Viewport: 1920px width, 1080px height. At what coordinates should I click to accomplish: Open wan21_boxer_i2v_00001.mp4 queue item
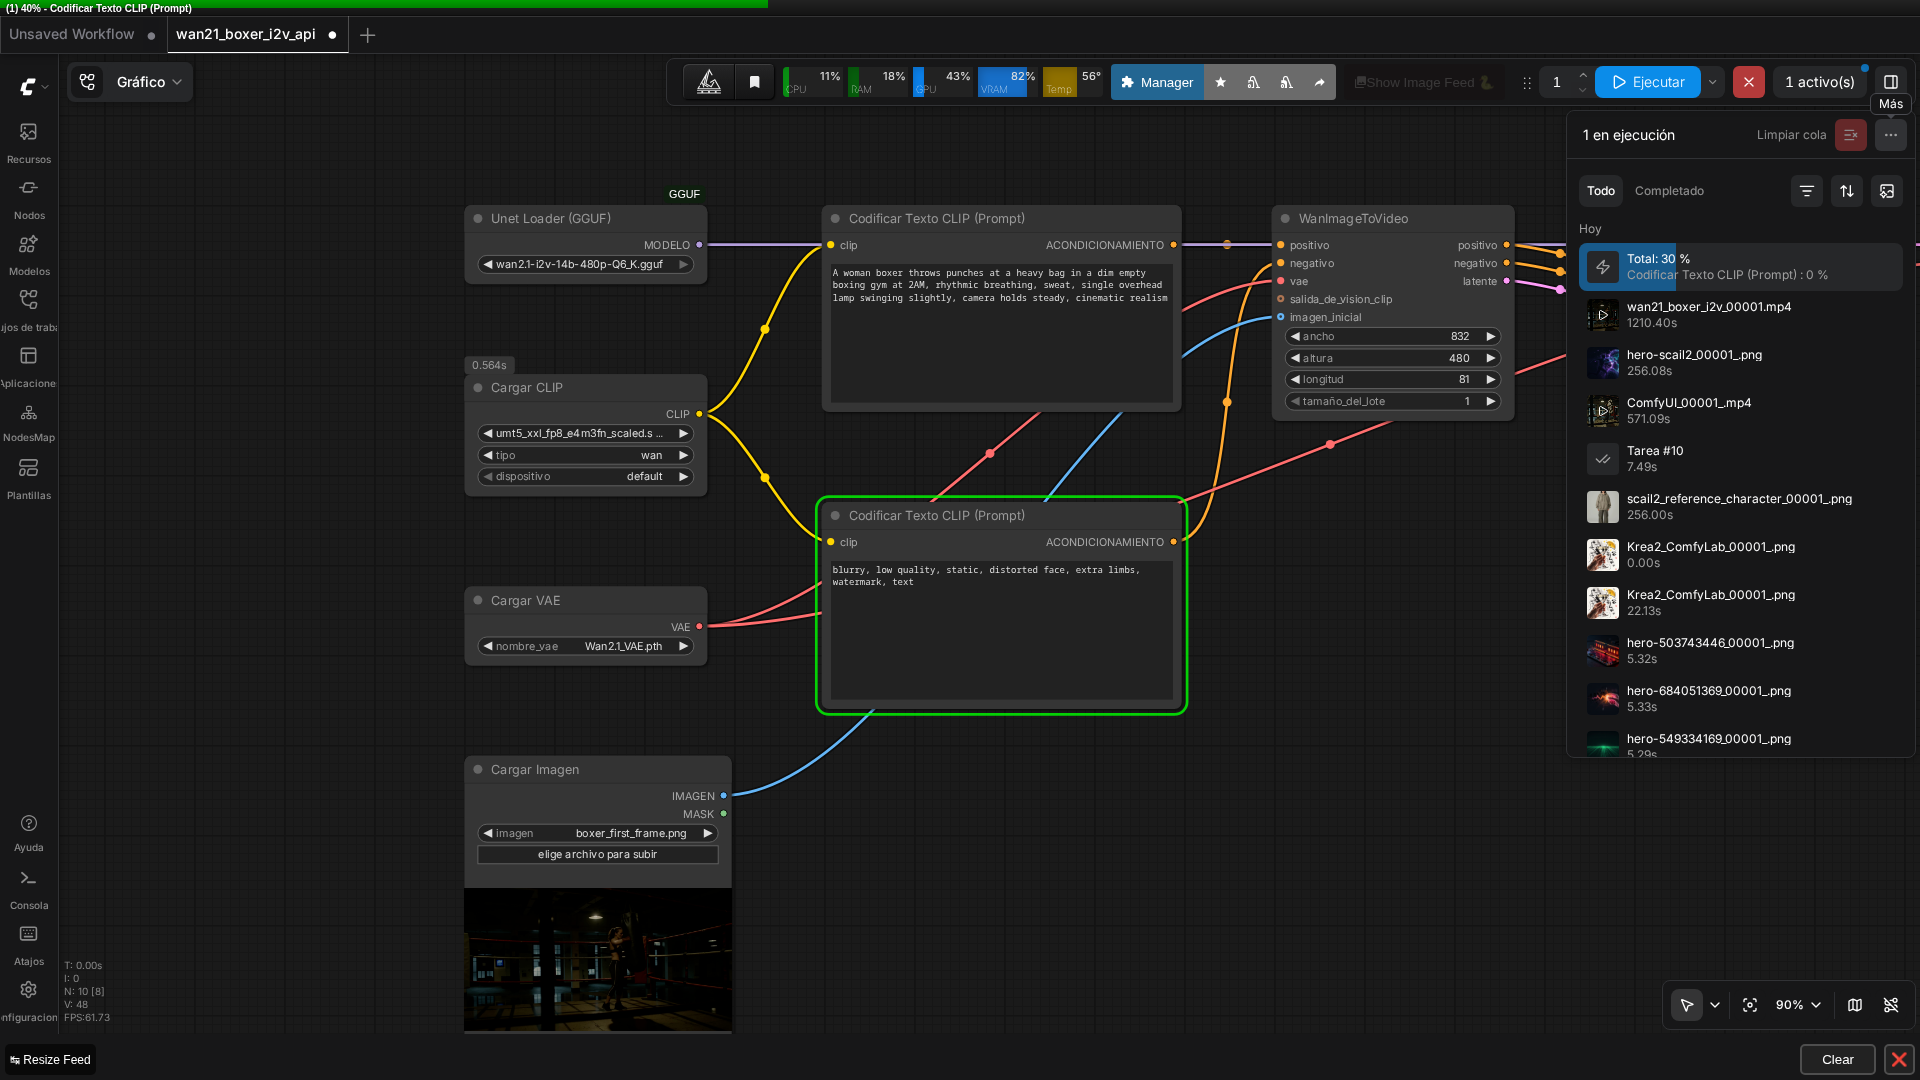[x=1740, y=315]
